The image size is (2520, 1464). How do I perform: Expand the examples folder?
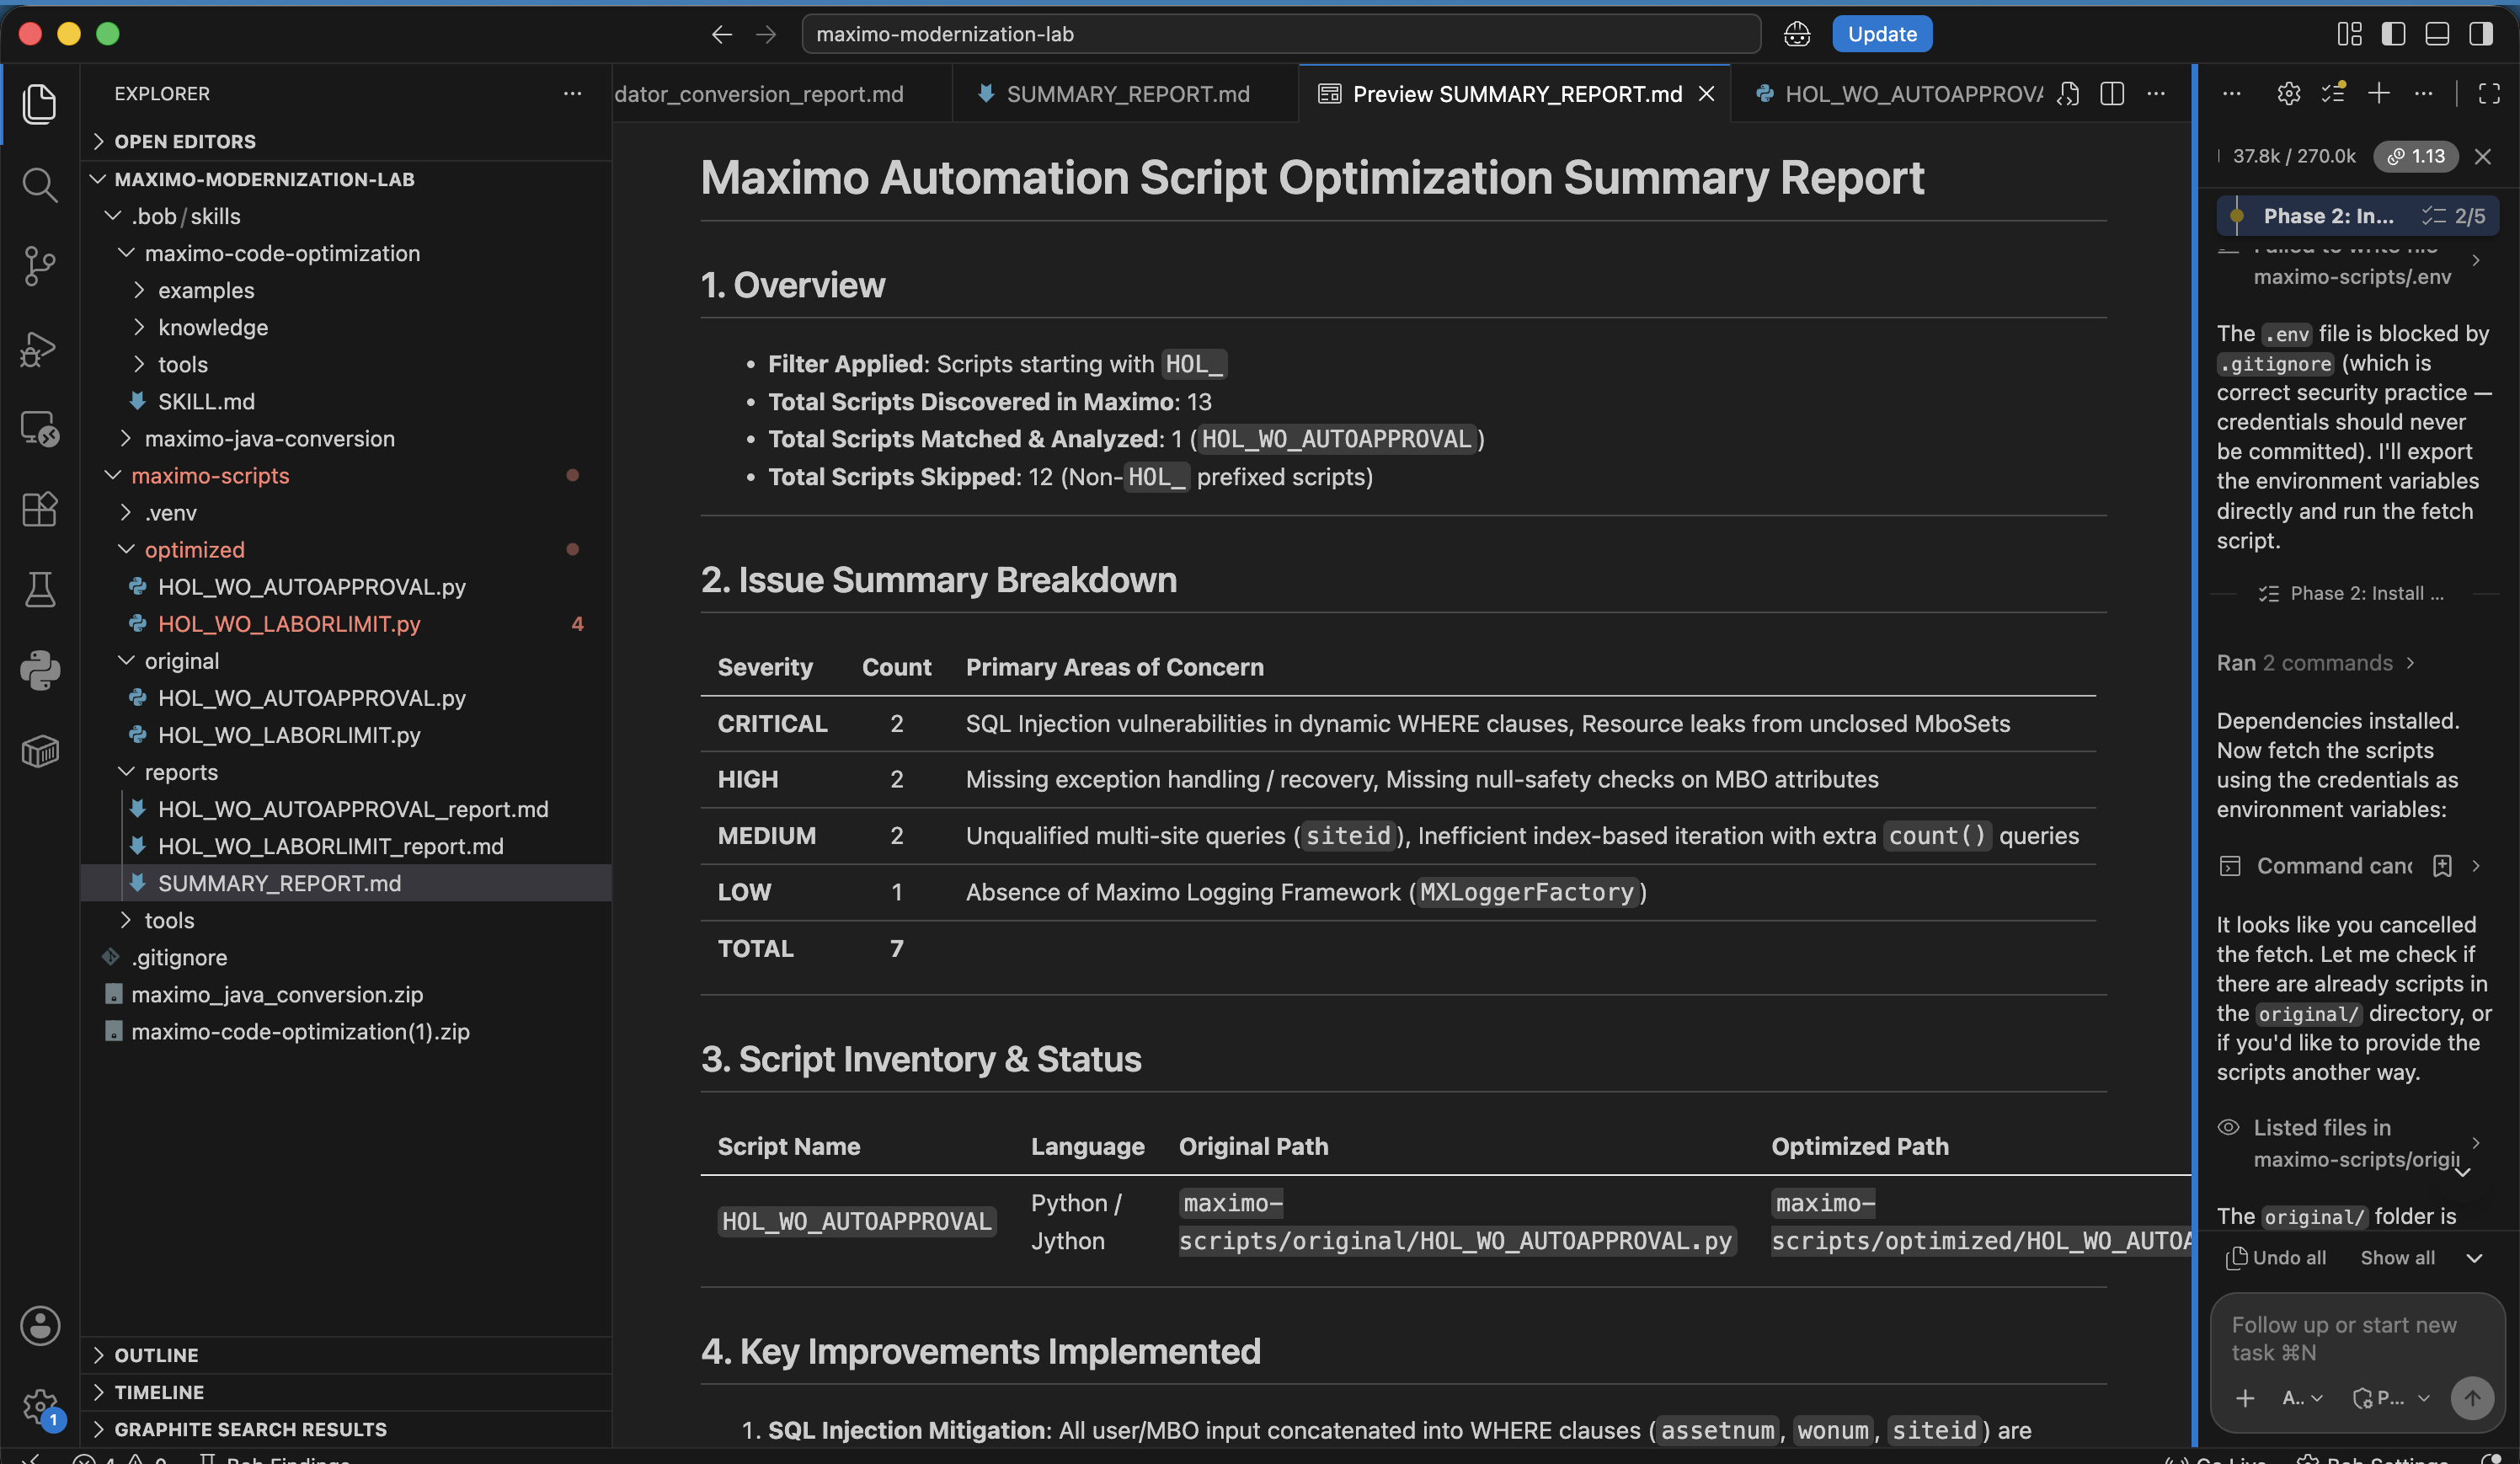(346, 290)
